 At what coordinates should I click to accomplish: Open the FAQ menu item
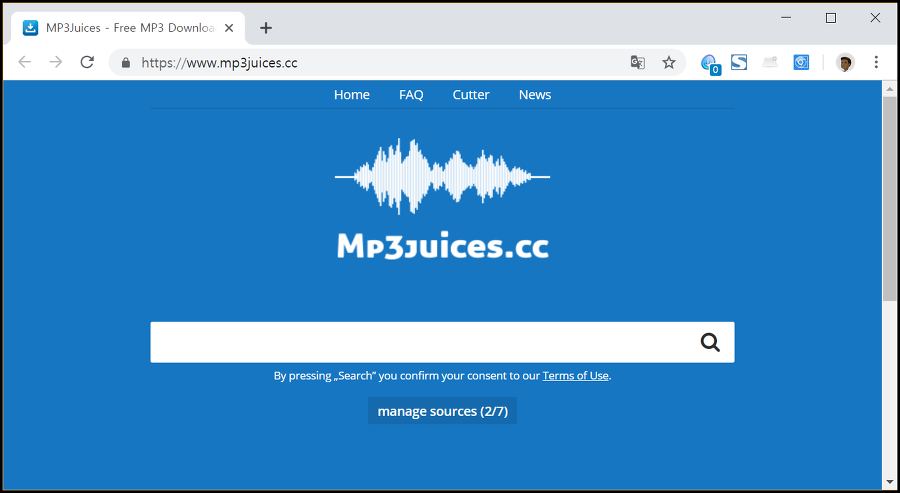411,95
